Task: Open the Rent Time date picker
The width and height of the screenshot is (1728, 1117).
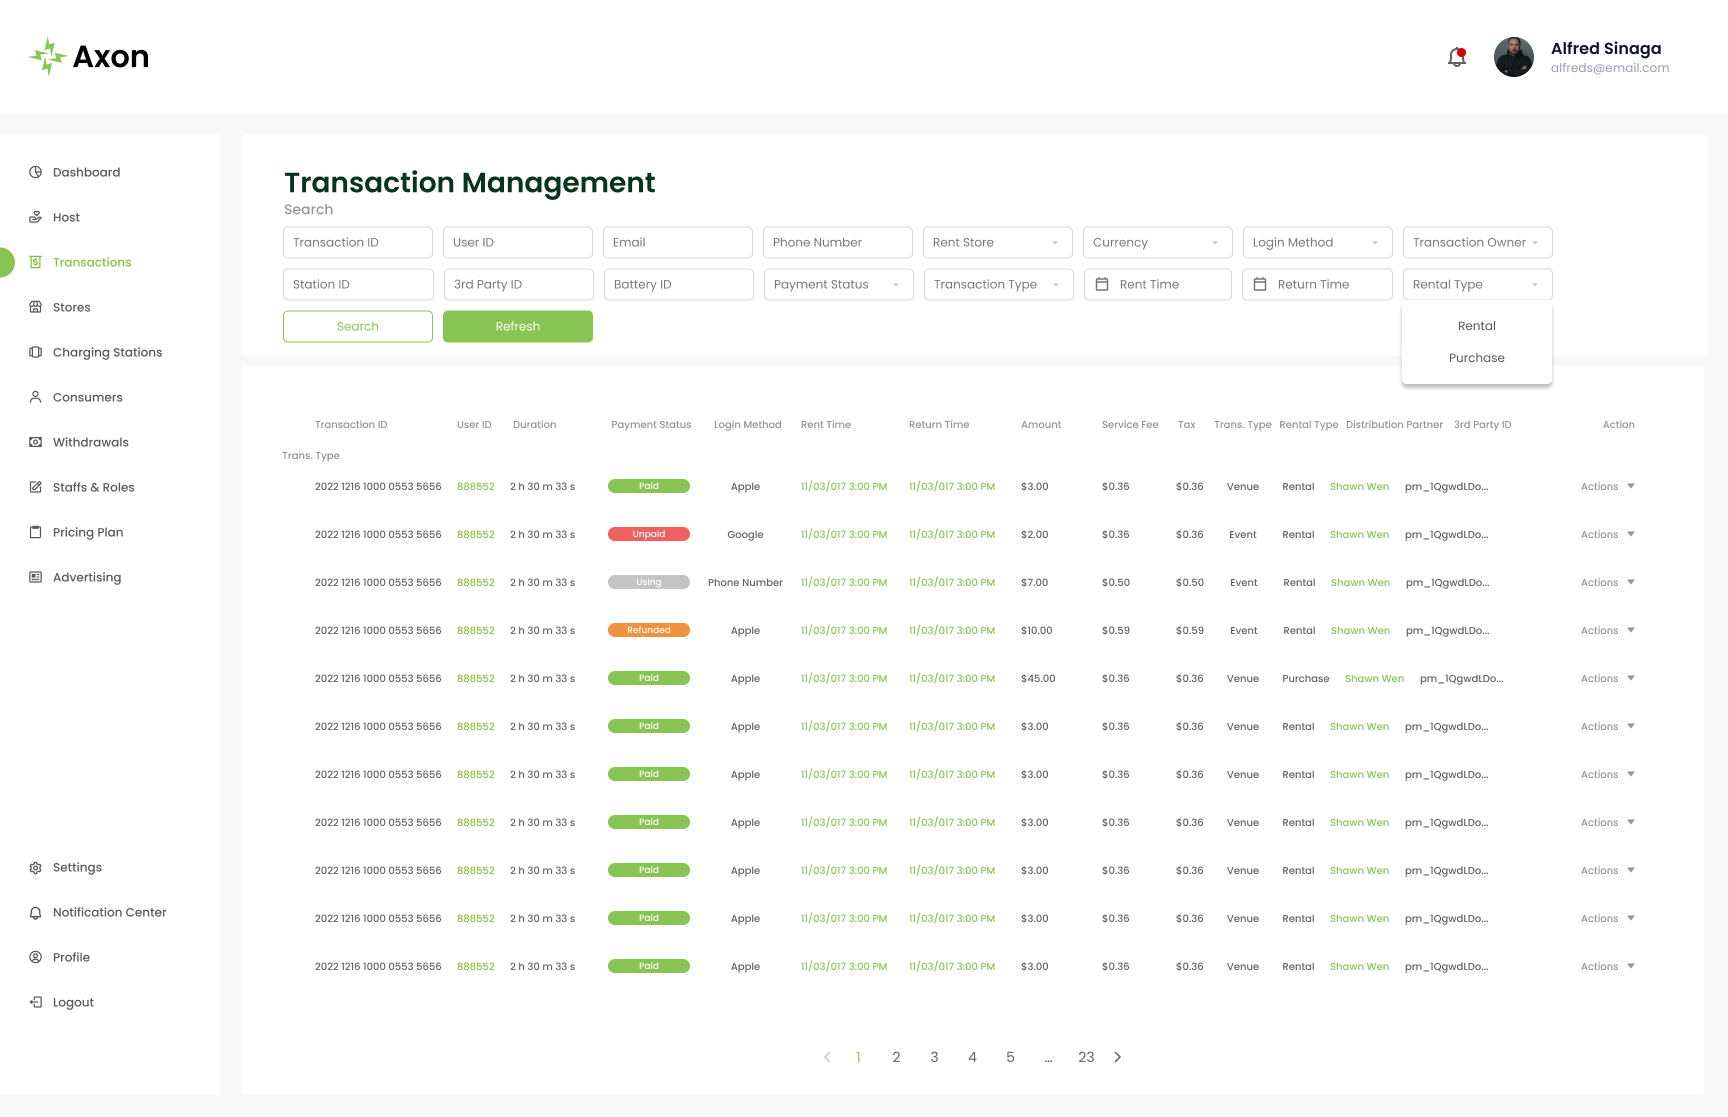Action: coord(1158,284)
